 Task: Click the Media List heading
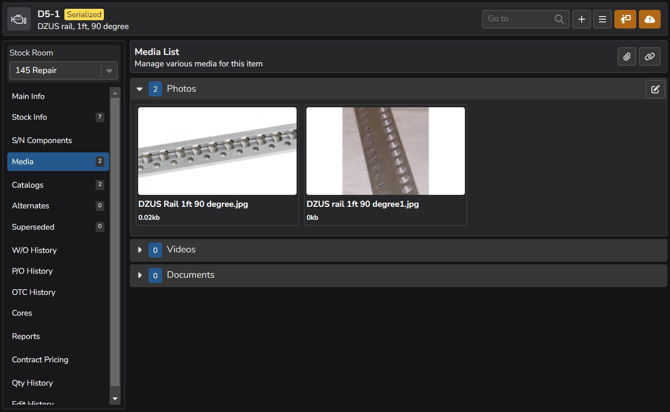[x=157, y=52]
